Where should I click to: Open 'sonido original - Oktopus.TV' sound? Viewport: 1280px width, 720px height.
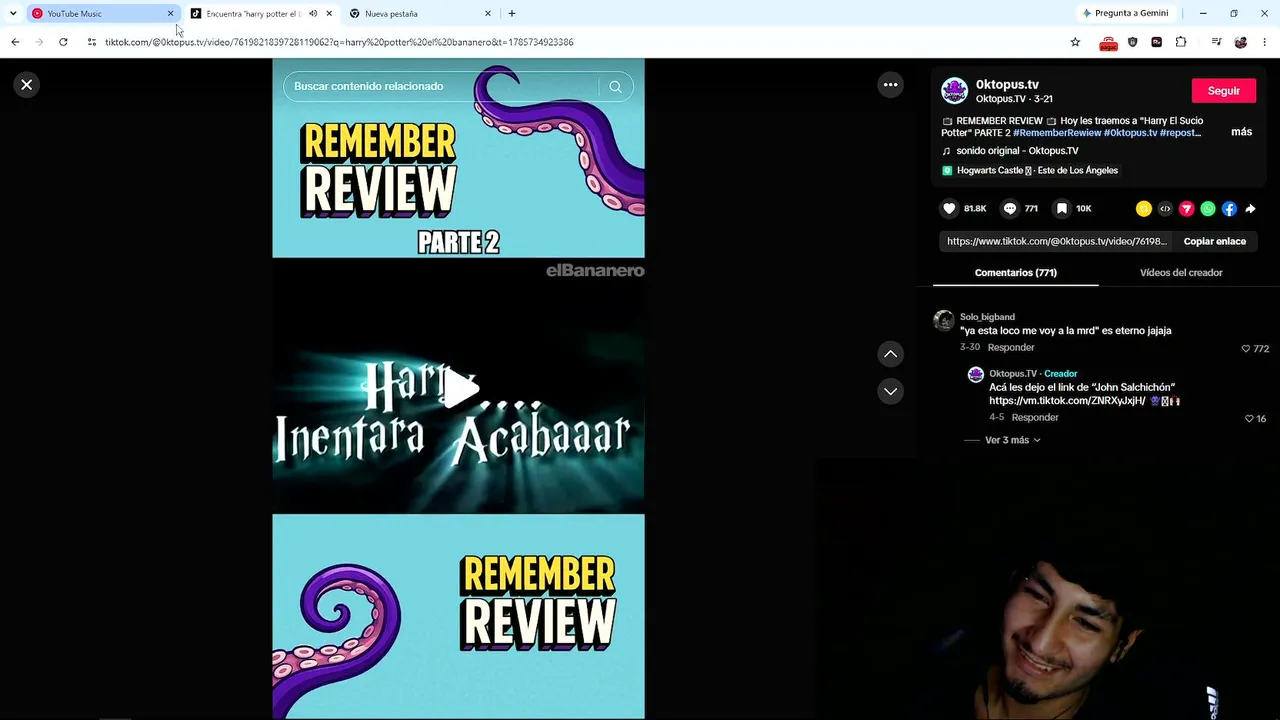1017,151
